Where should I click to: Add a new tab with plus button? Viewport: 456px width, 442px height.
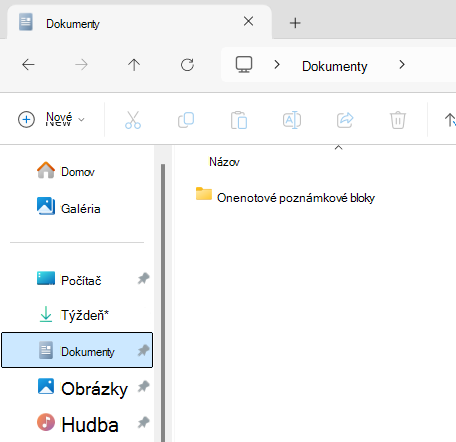(295, 23)
